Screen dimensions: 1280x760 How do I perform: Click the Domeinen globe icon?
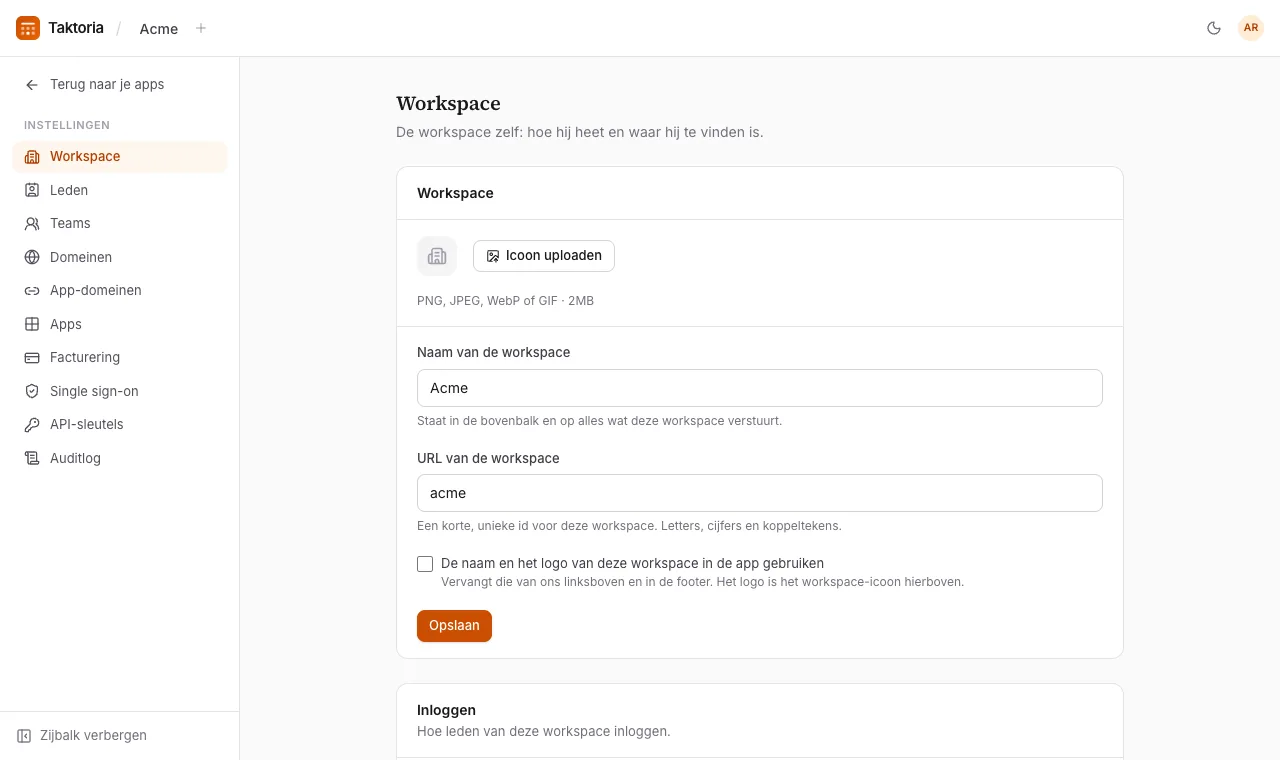32,257
